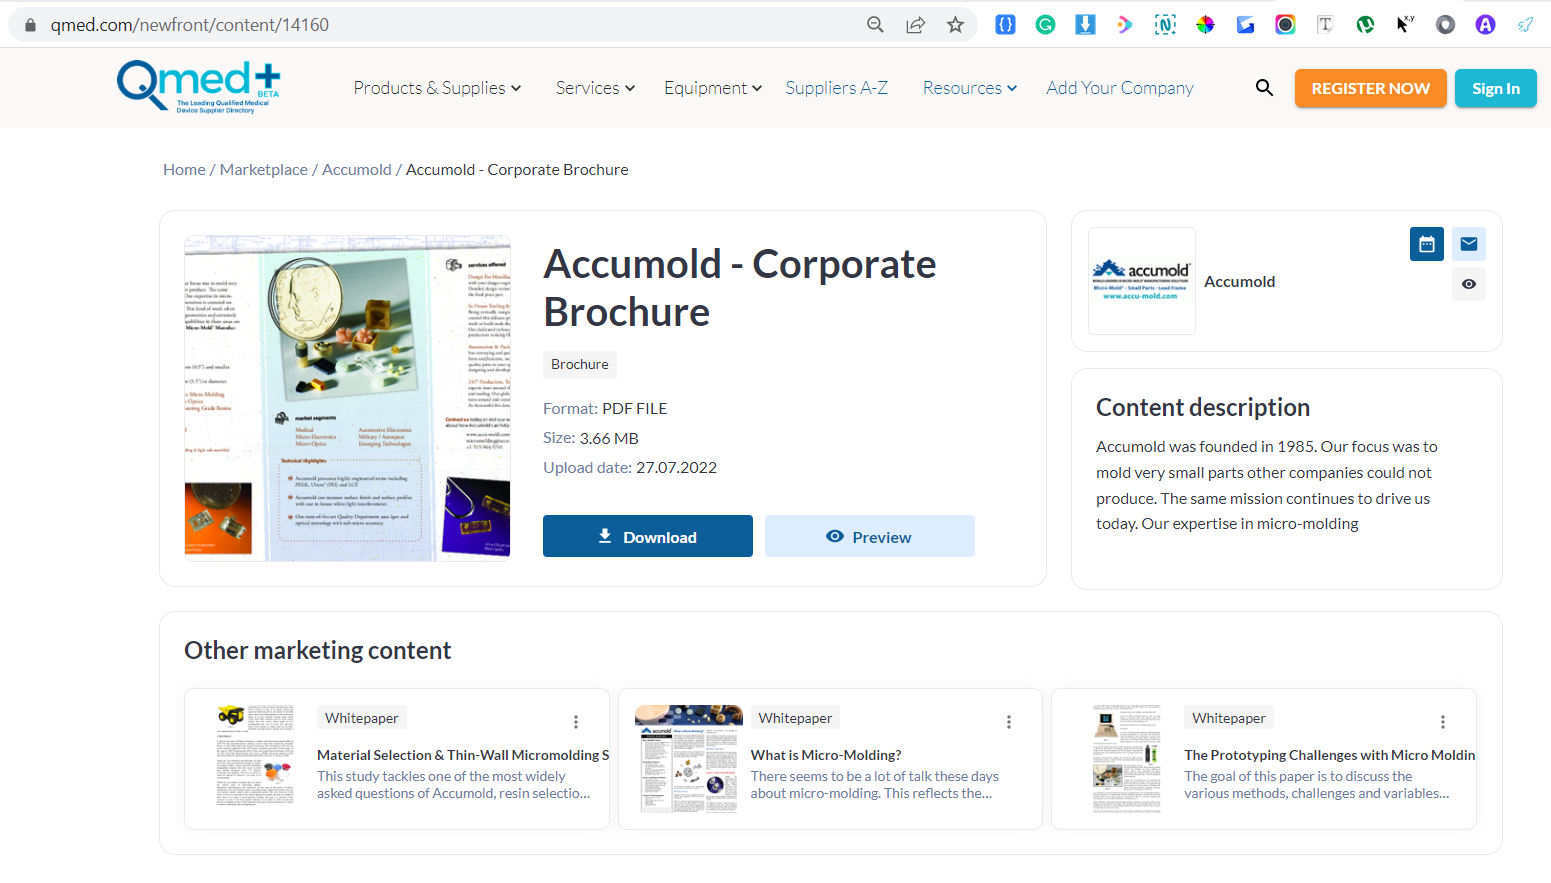Click the browser zoom magnifier icon

point(875,25)
